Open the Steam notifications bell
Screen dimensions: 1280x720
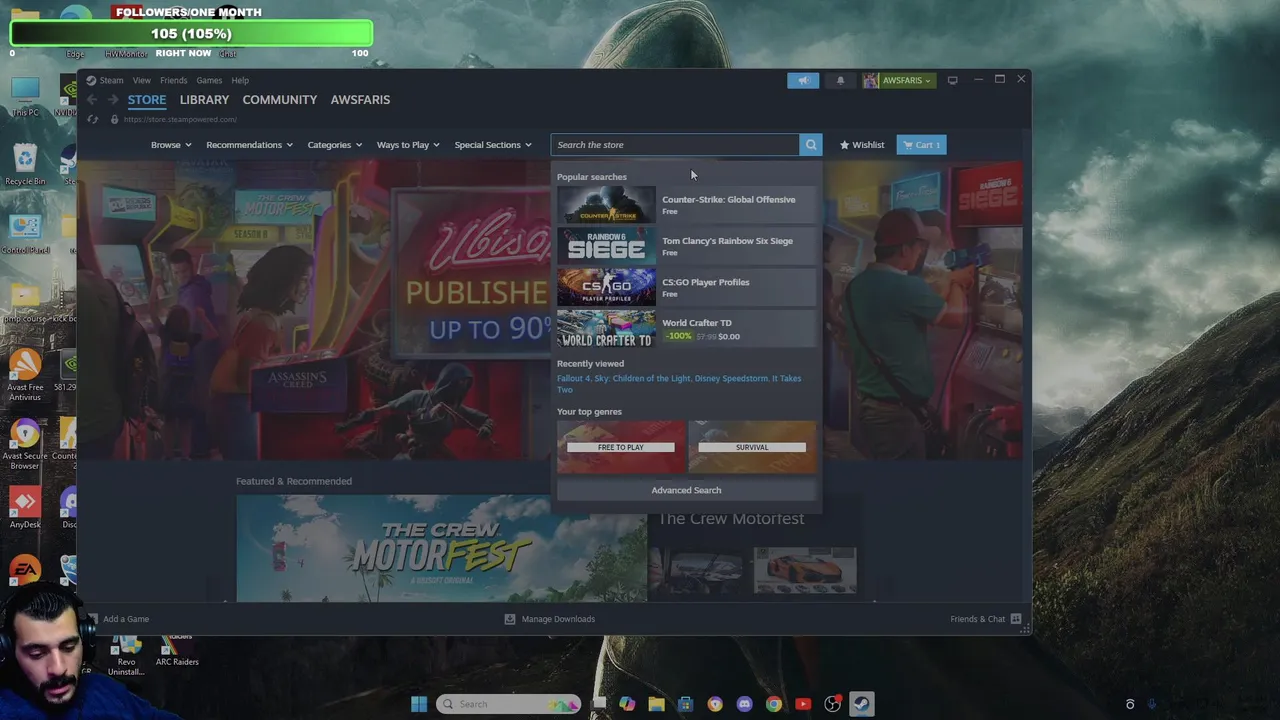(x=840, y=80)
